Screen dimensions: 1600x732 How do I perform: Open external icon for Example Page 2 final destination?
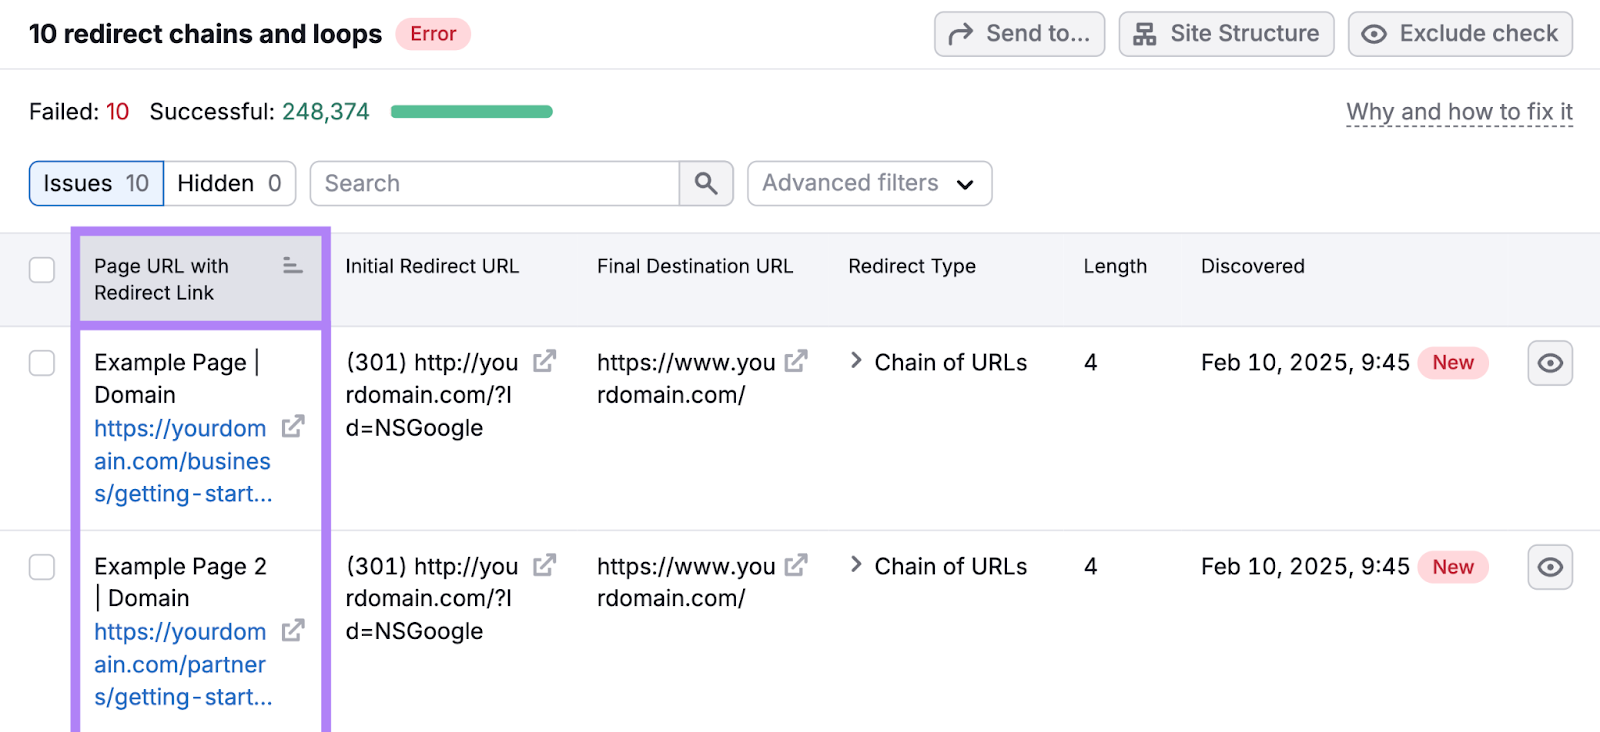(796, 565)
